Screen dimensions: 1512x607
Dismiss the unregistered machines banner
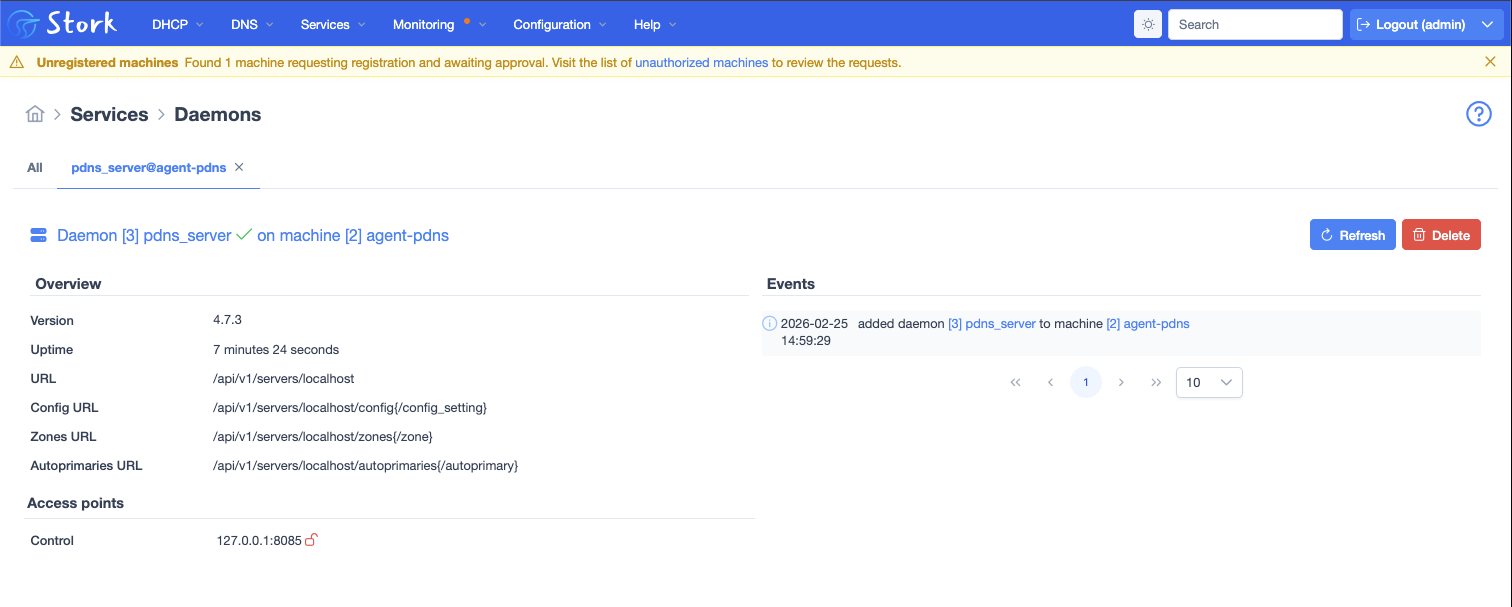pyautogui.click(x=1489, y=61)
